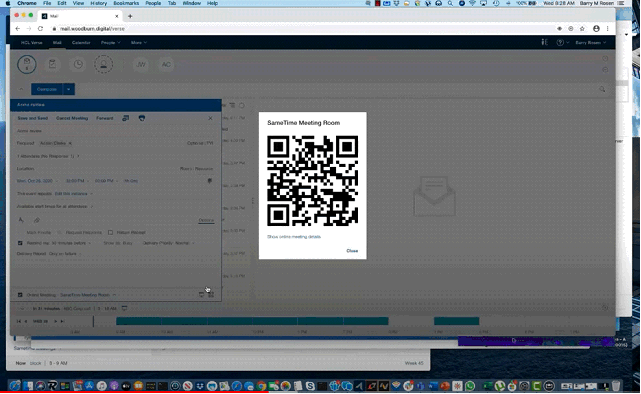This screenshot has height=394, width=641.
Task: Open the waiting-for clock icon
Action: point(78,65)
